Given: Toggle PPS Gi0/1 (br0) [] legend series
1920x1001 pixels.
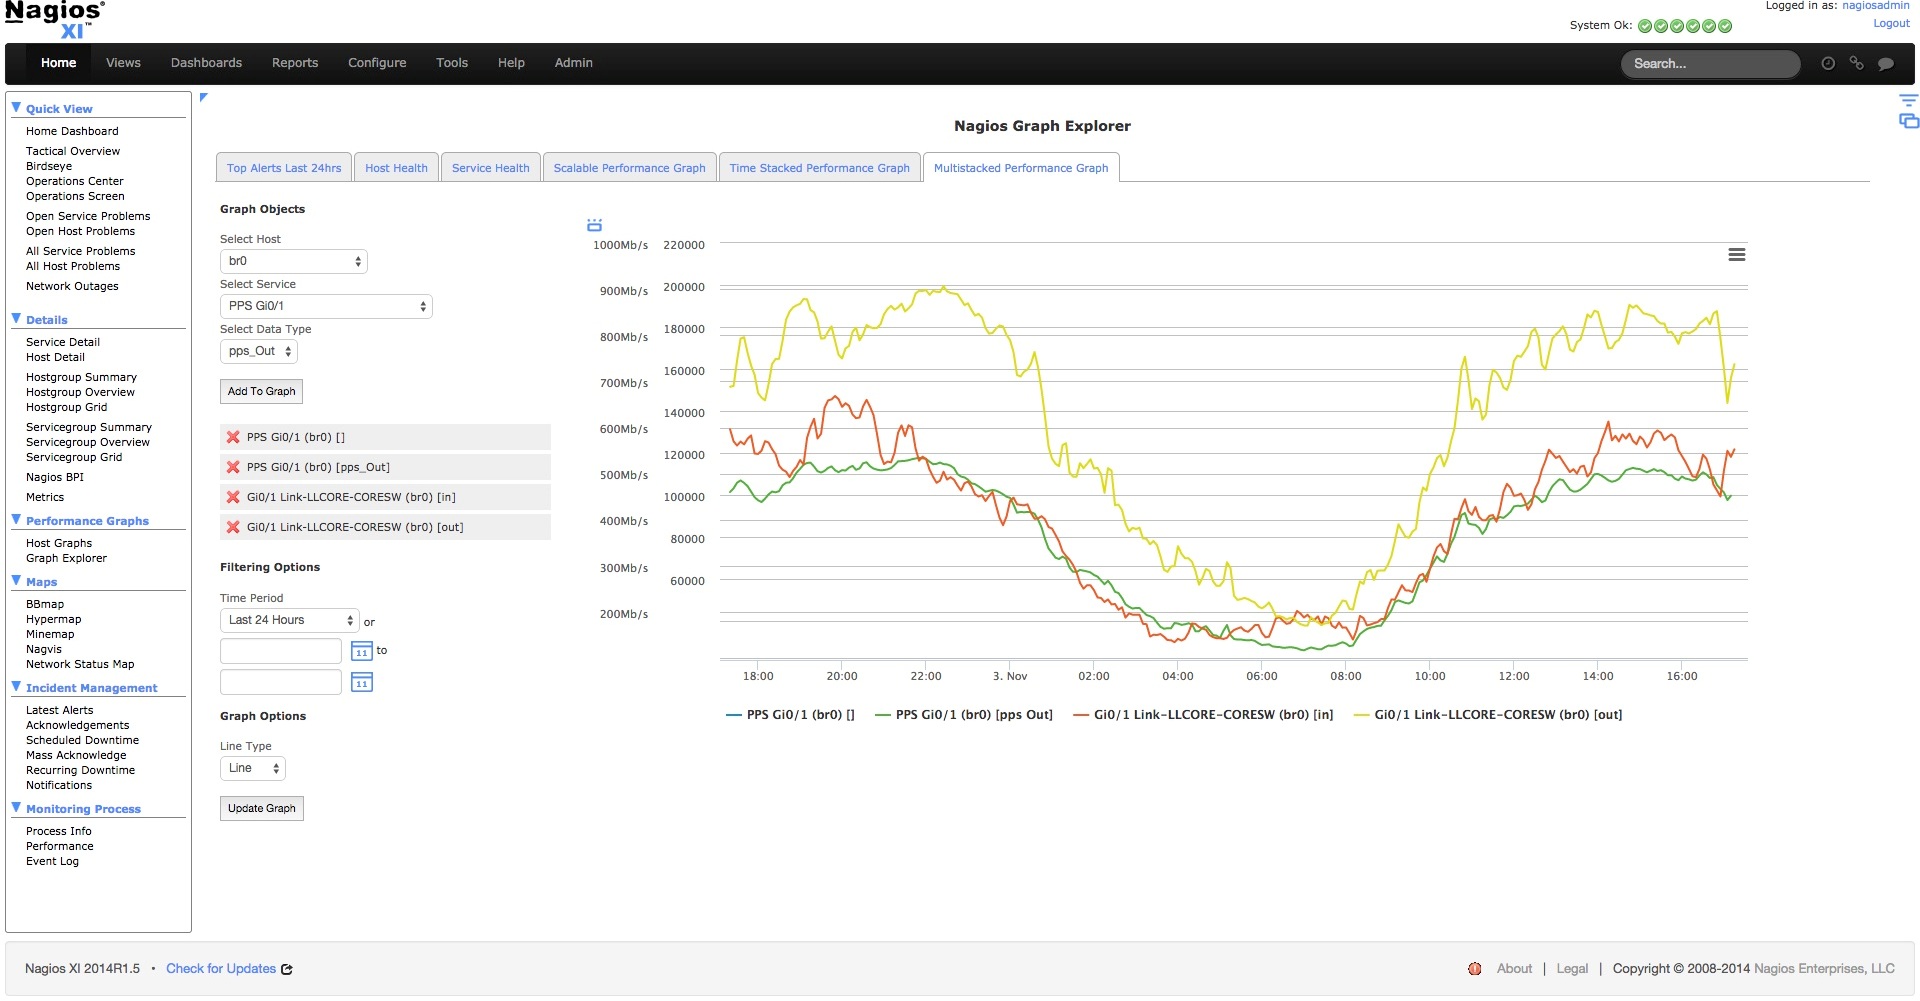Looking at the screenshot, I should [x=790, y=715].
